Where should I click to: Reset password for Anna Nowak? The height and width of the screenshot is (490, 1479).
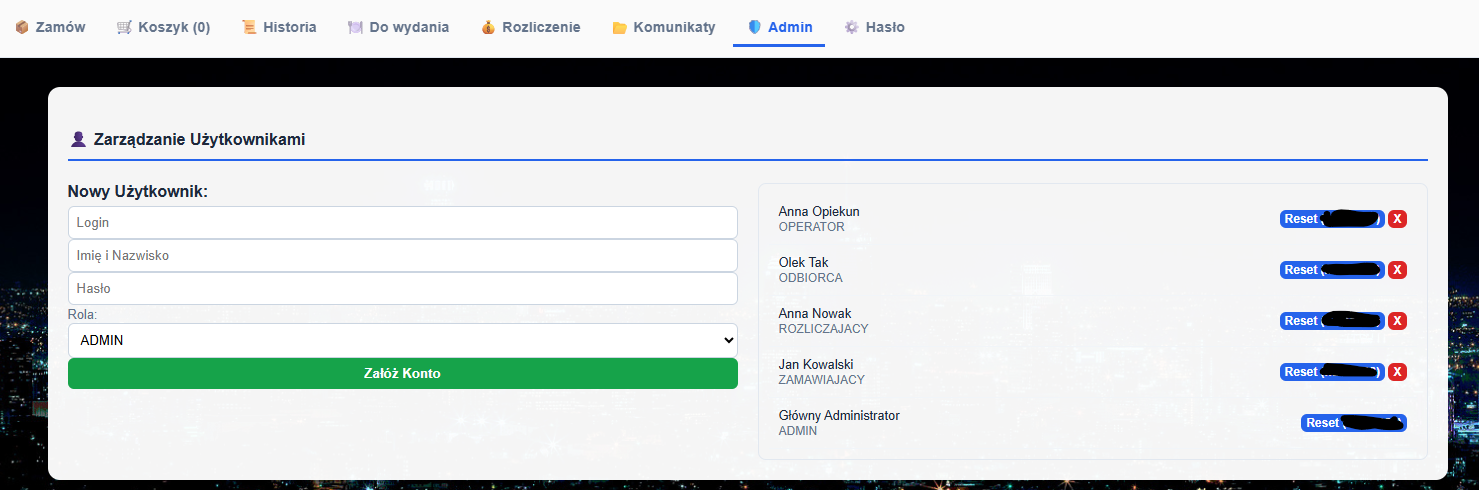coord(1332,321)
